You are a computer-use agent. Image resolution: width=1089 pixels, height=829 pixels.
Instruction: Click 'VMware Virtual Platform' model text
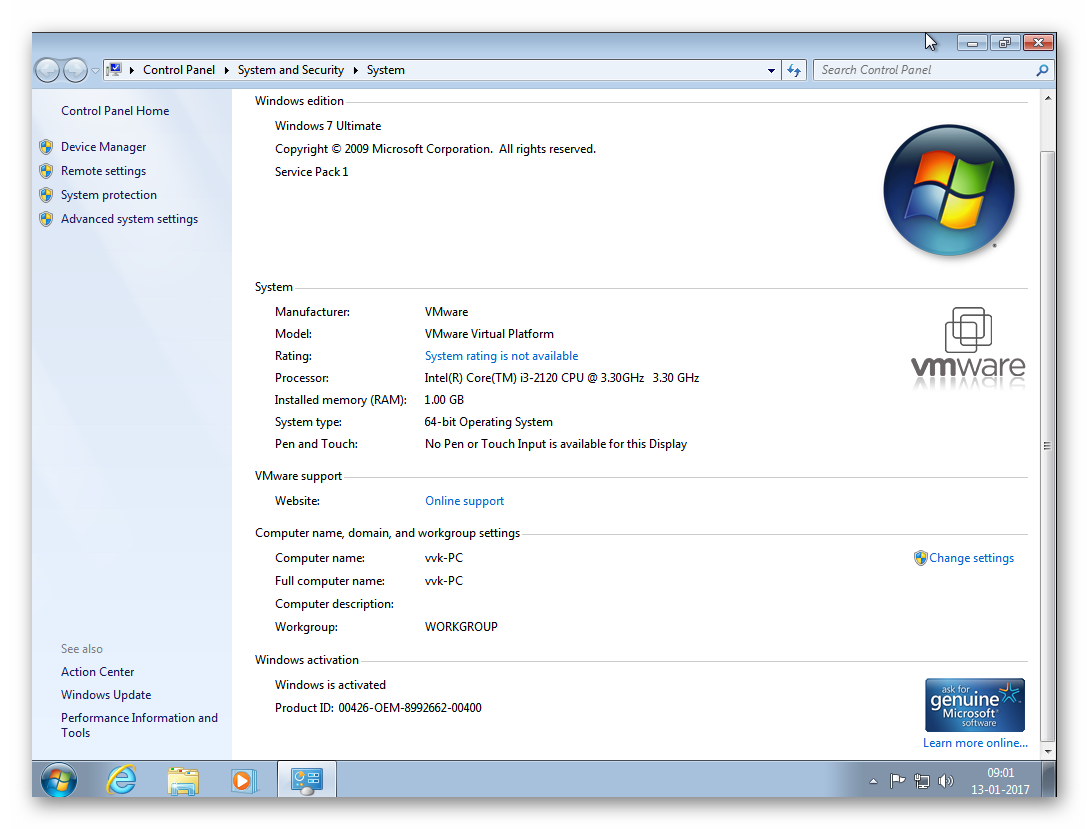point(489,334)
